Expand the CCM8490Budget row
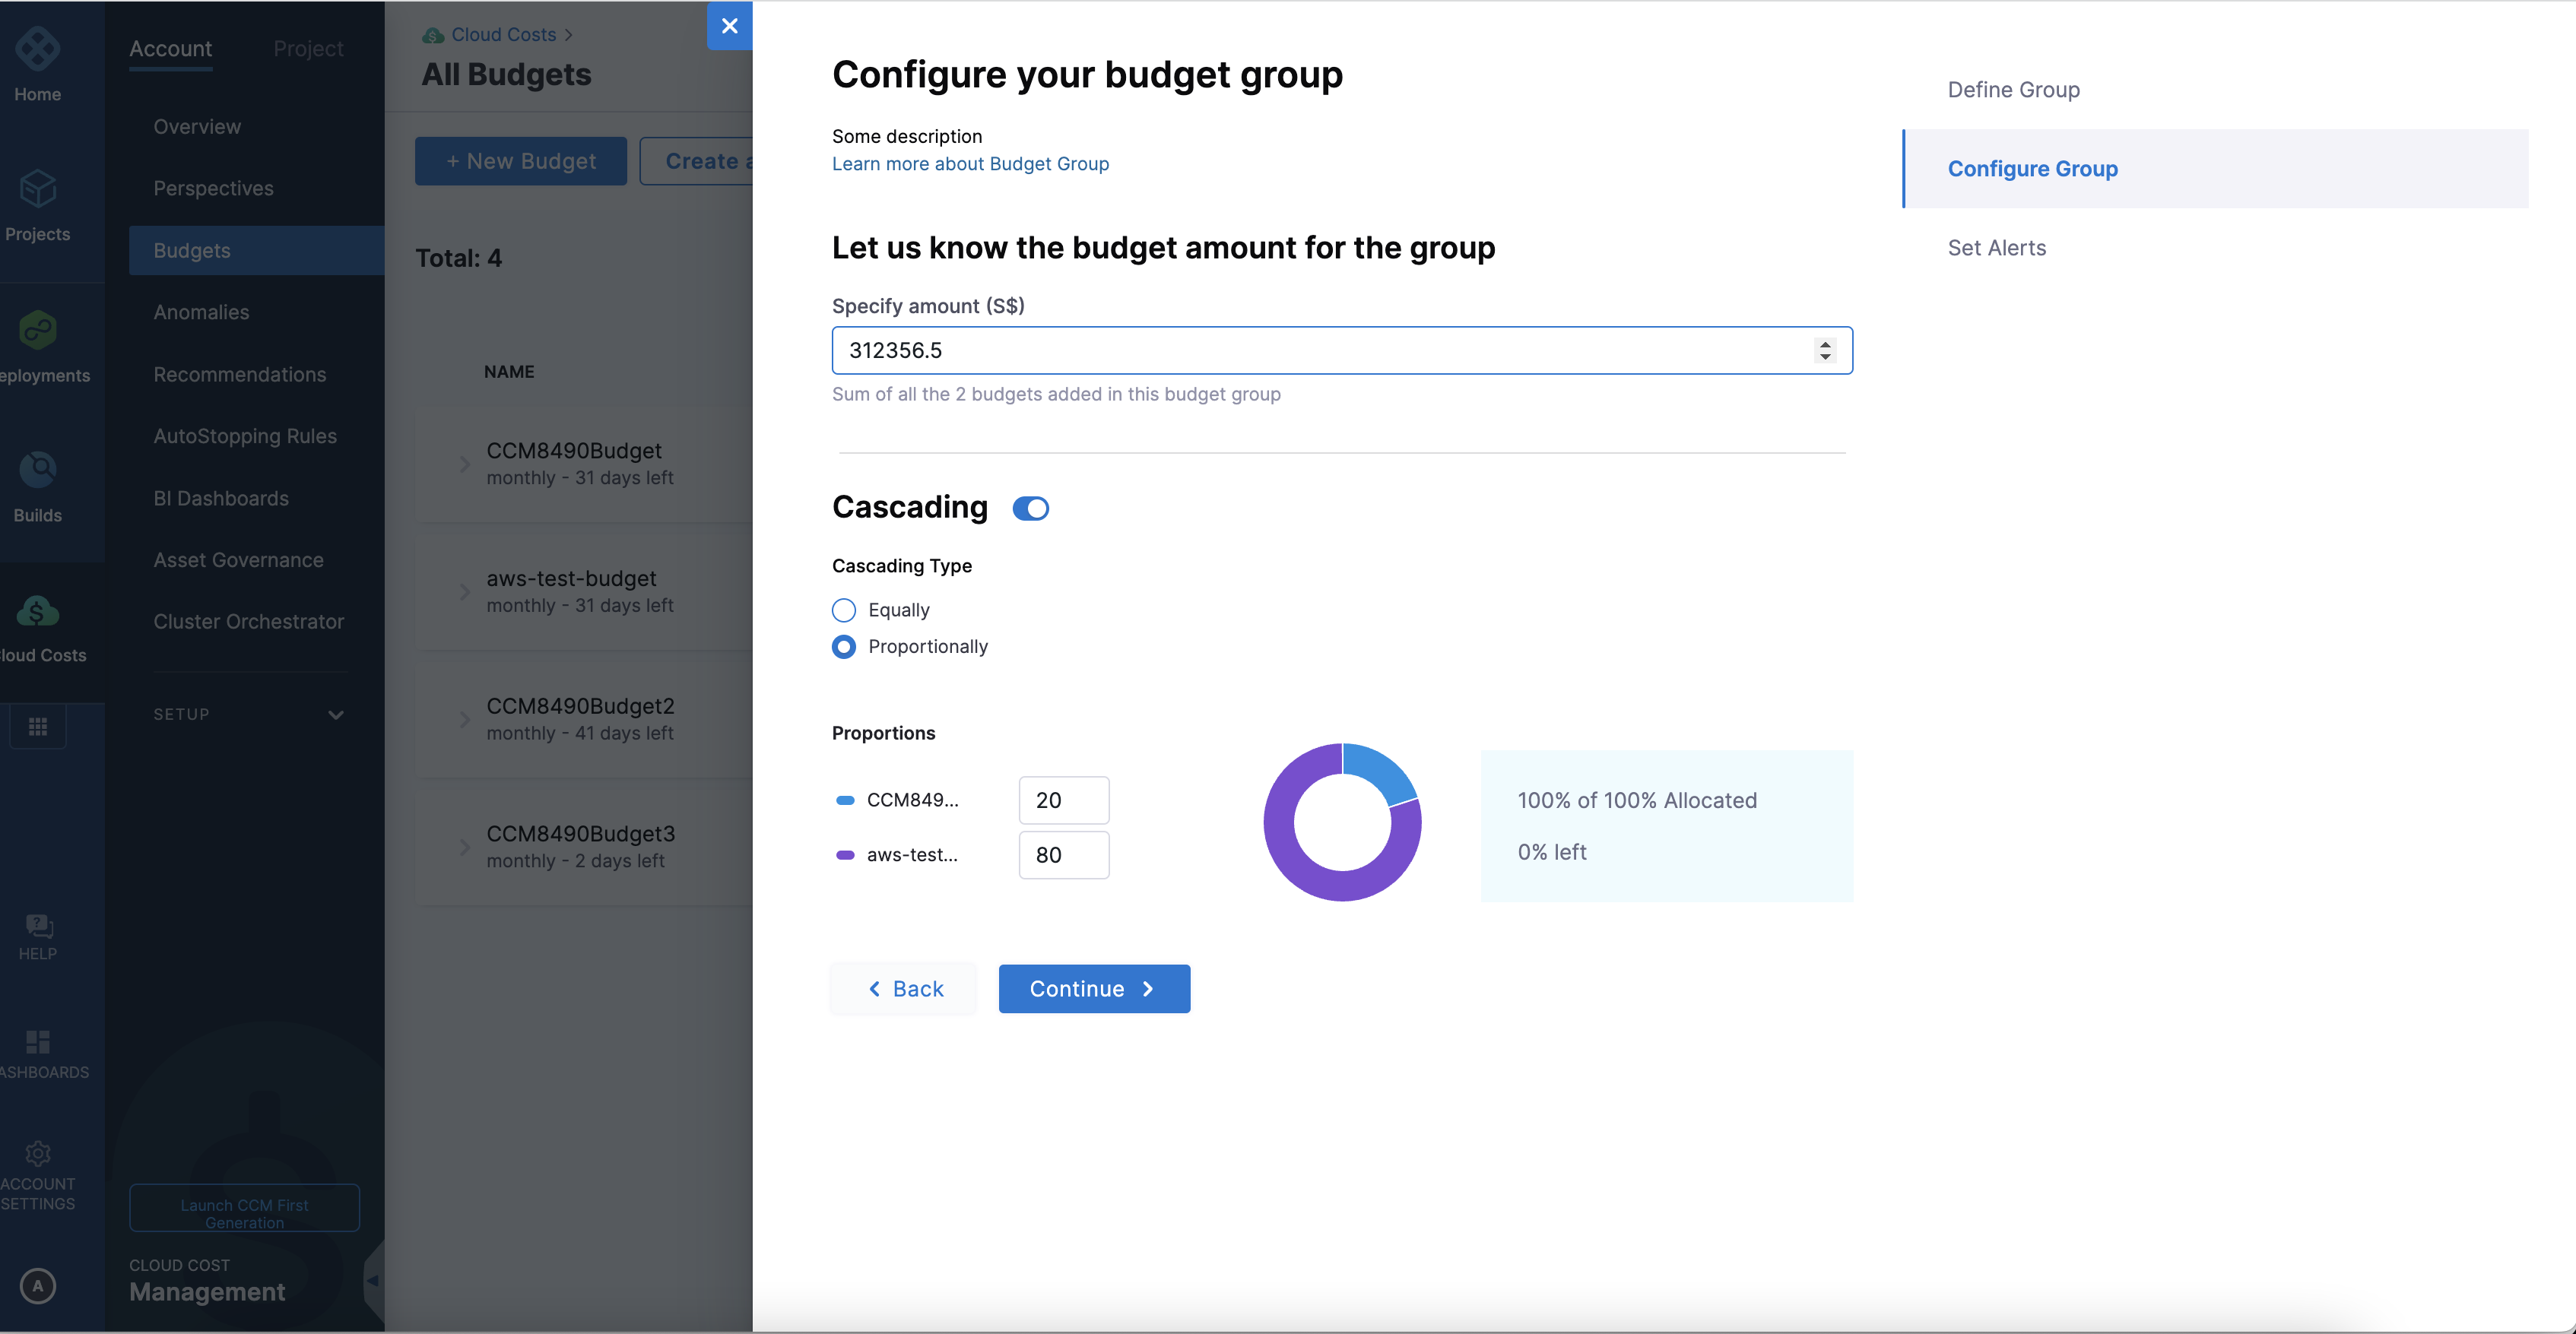The image size is (2576, 1334). tap(464, 463)
